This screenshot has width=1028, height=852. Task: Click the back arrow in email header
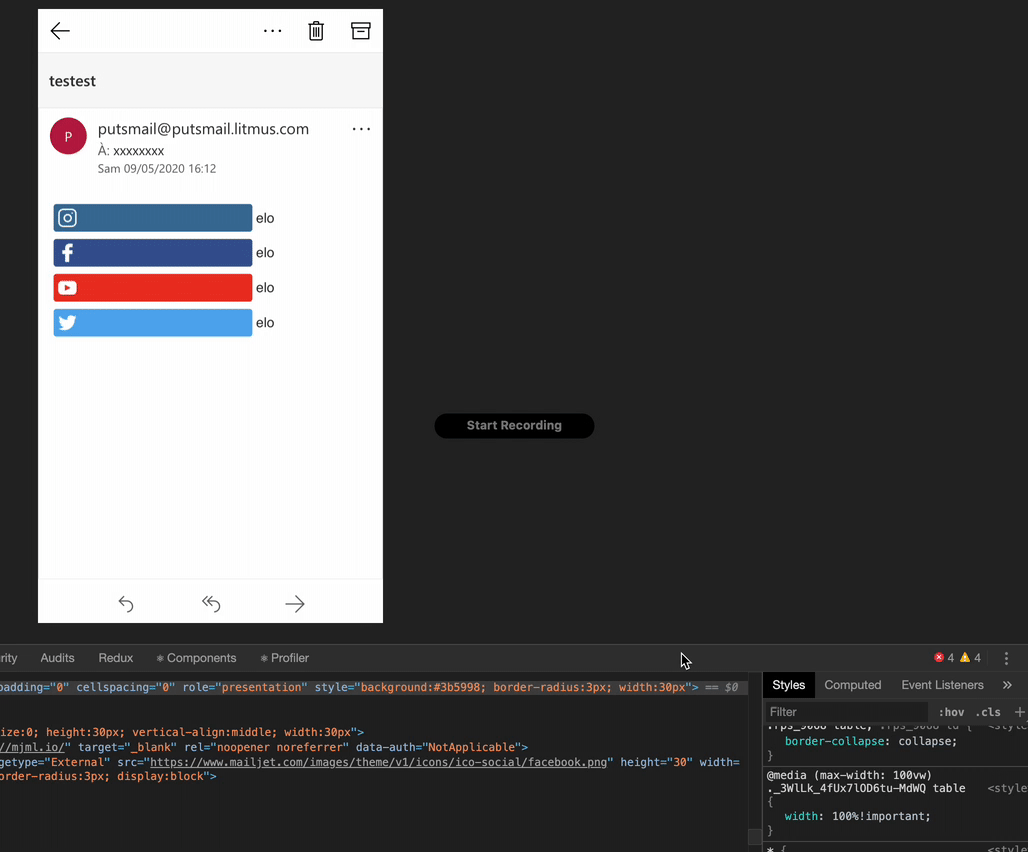click(x=60, y=31)
